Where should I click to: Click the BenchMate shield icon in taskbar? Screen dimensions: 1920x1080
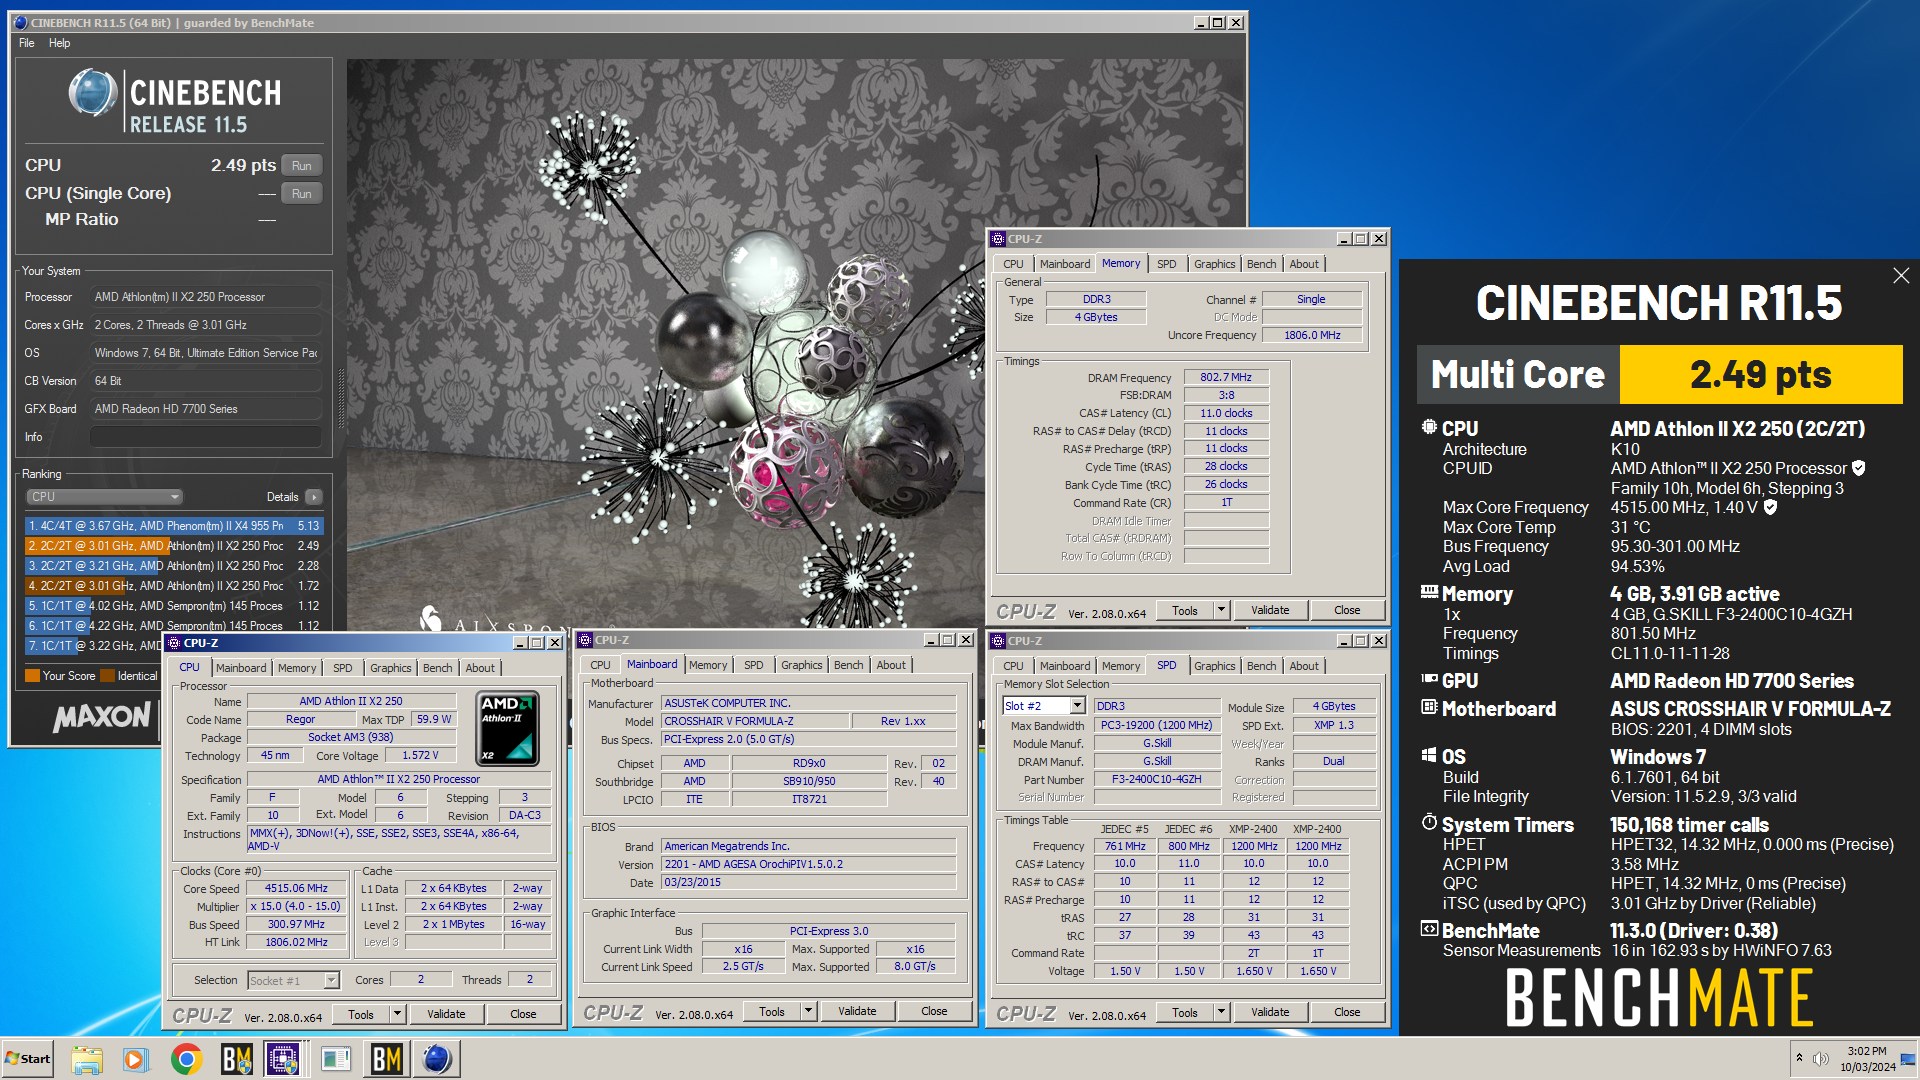click(236, 1059)
